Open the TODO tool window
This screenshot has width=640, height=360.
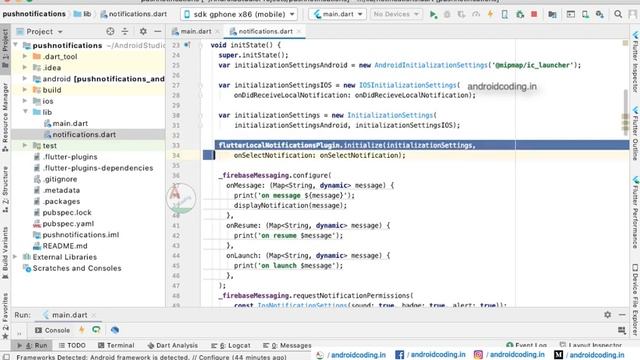click(x=72, y=345)
